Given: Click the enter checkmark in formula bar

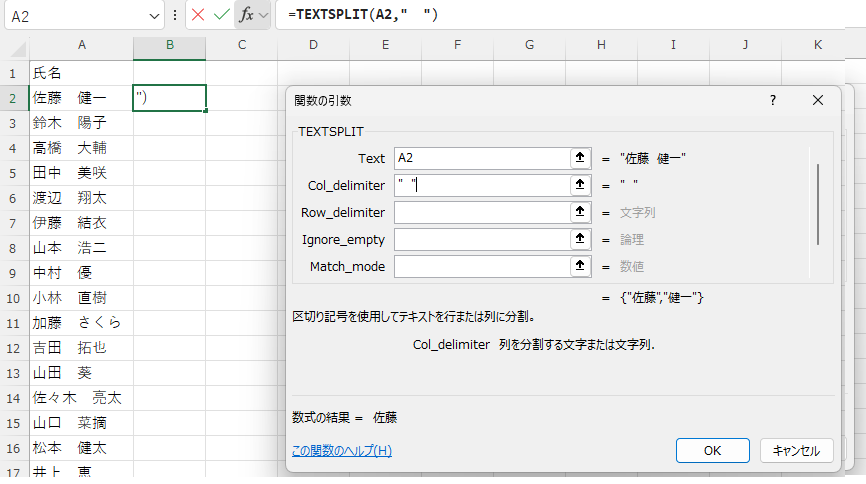Looking at the screenshot, I should point(221,16).
